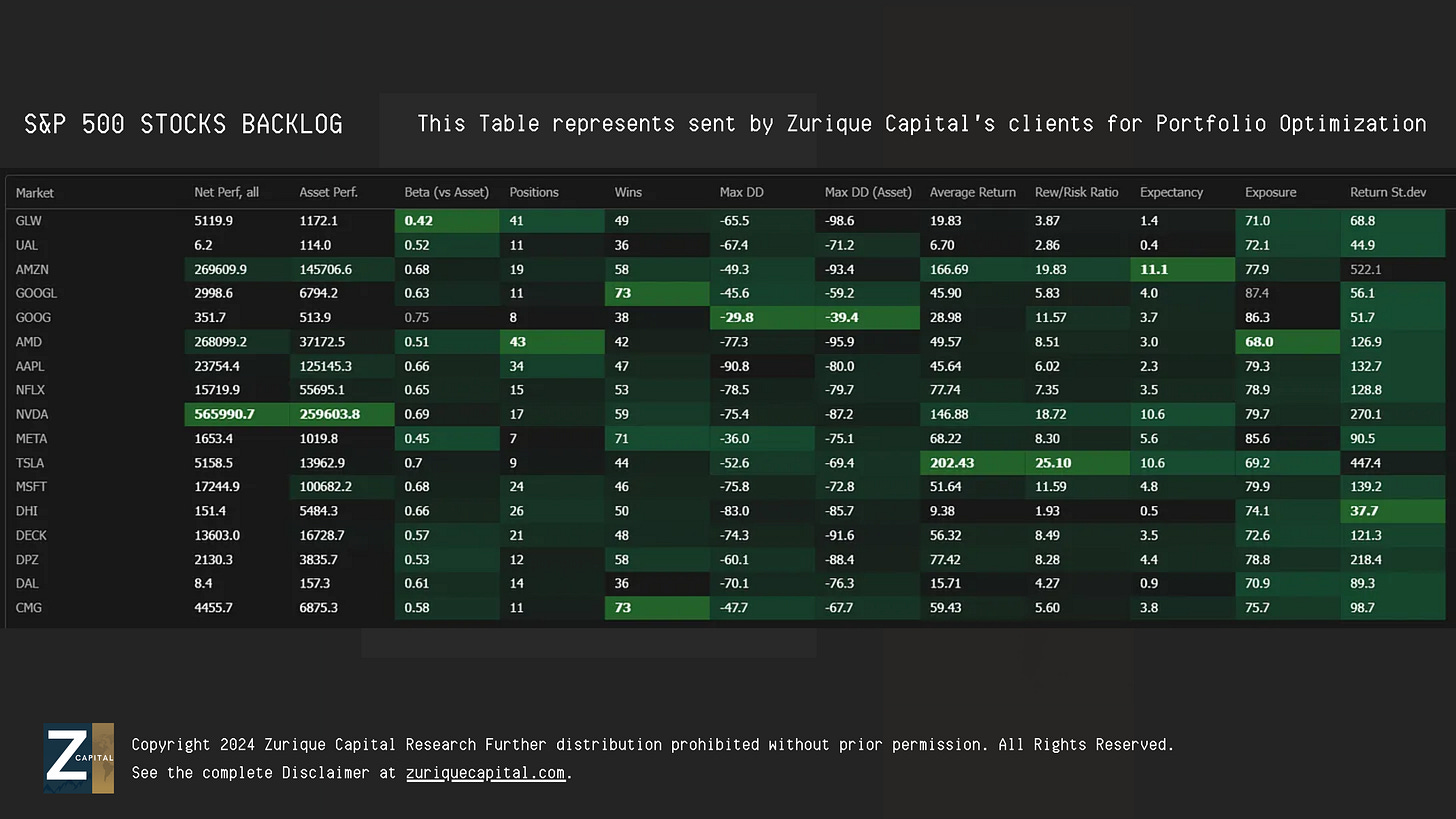Sort by the Positions column header
The image size is (1456, 819).
point(534,192)
